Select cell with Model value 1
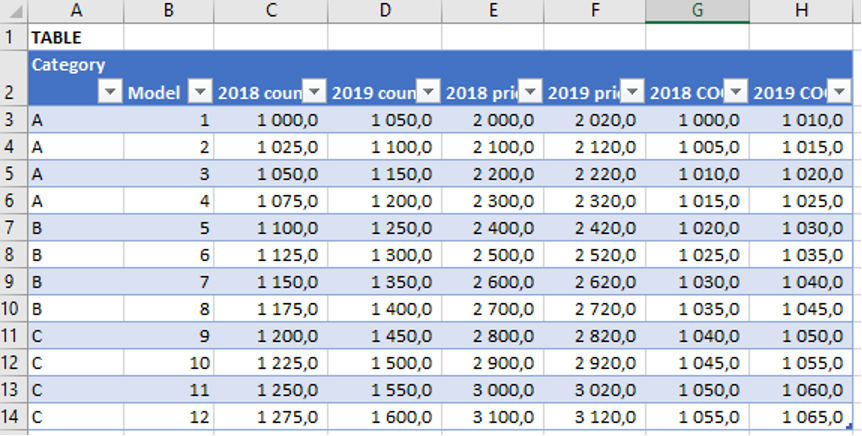The height and width of the screenshot is (436, 862). pos(169,119)
